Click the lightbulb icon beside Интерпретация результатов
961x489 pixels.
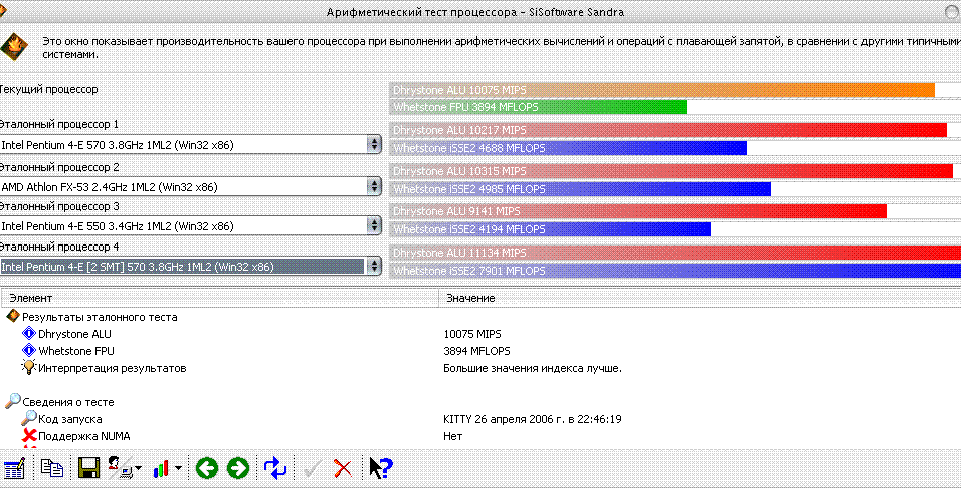29,367
